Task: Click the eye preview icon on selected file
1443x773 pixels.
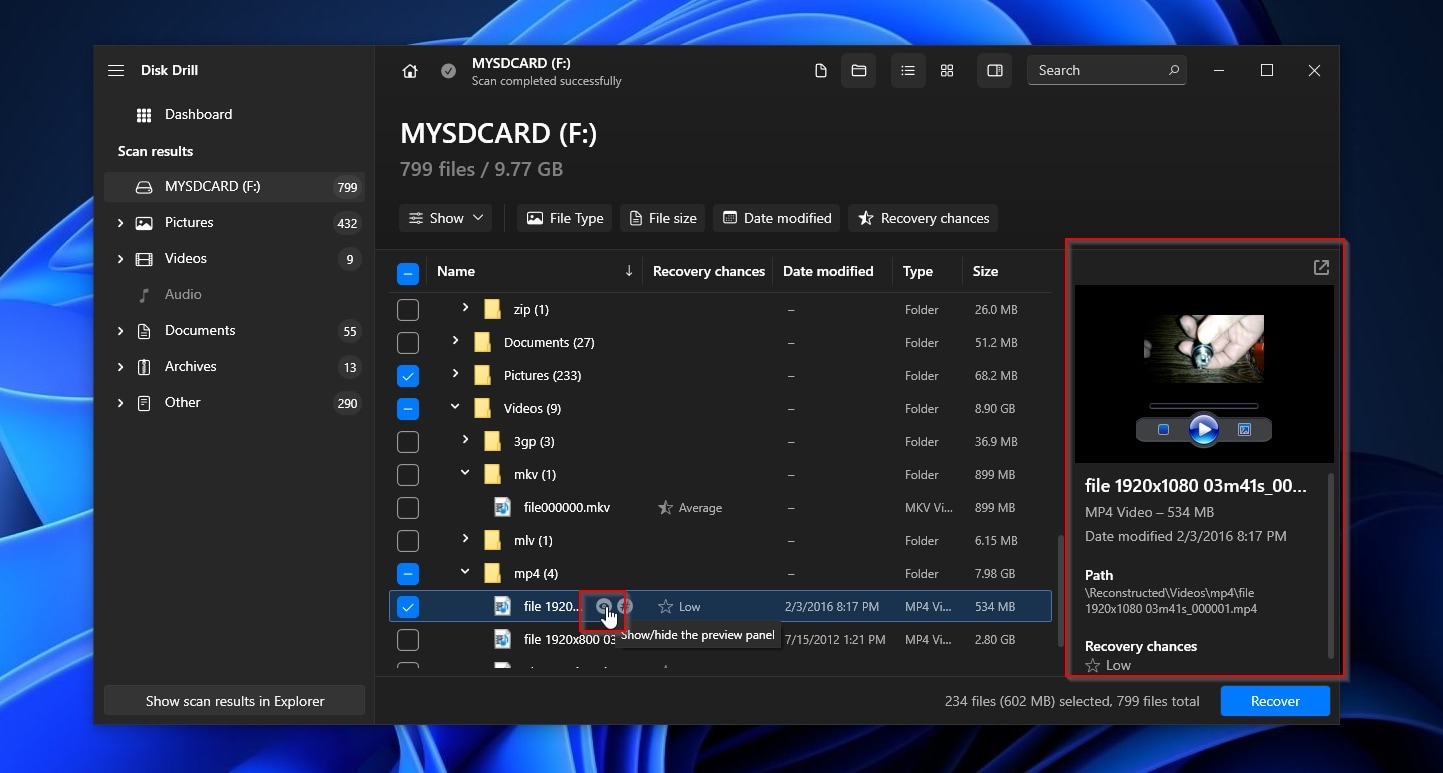Action: tap(602, 606)
